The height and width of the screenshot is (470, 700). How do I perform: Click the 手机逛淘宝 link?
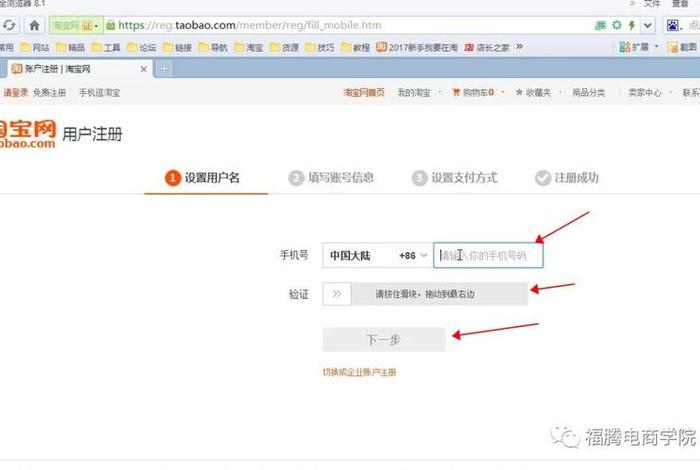pyautogui.click(x=100, y=93)
